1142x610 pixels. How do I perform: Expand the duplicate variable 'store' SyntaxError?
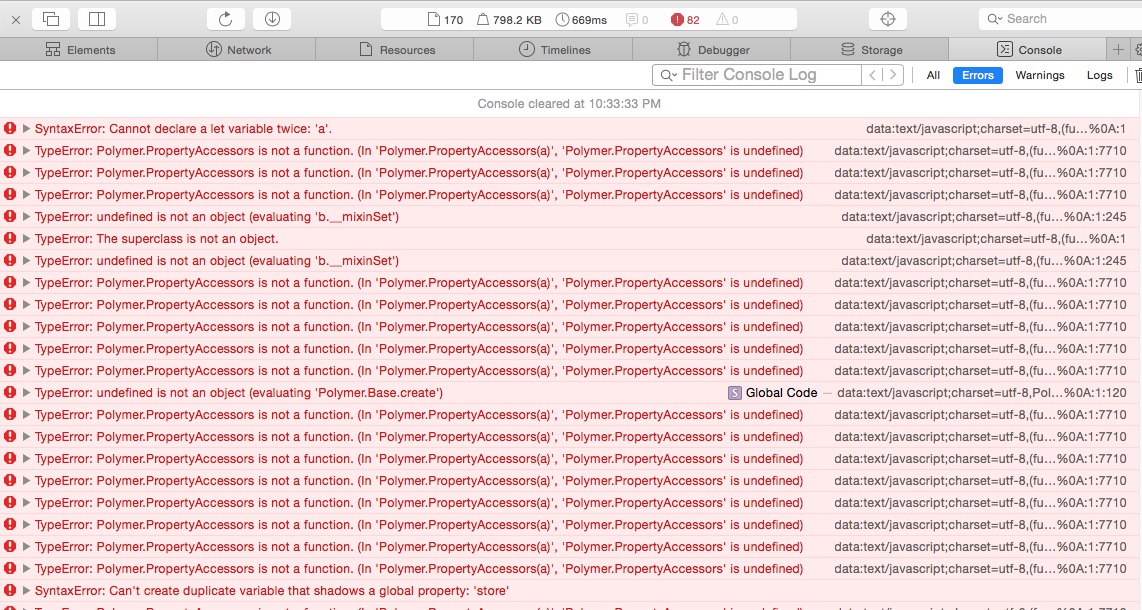[x=26, y=590]
